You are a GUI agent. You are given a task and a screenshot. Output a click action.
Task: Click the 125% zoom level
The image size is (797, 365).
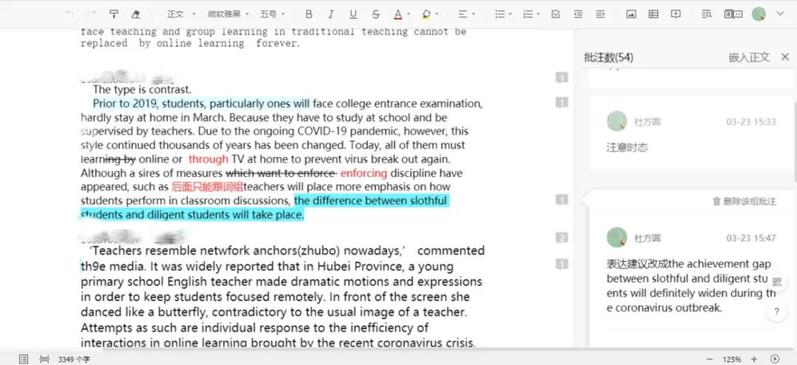(x=732, y=359)
